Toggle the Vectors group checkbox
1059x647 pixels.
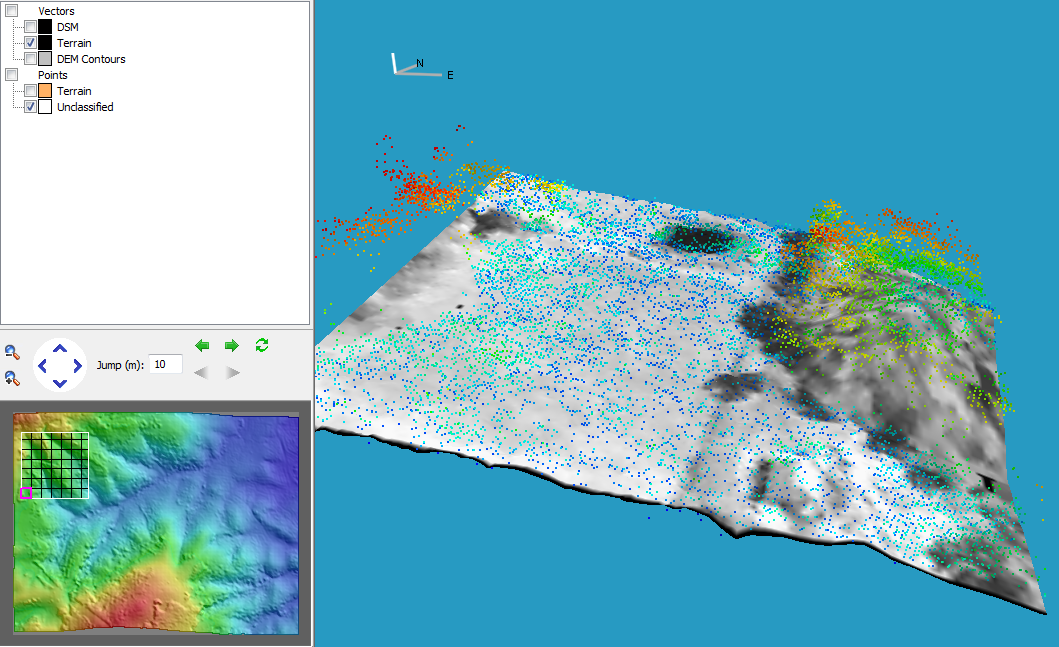click(x=12, y=11)
